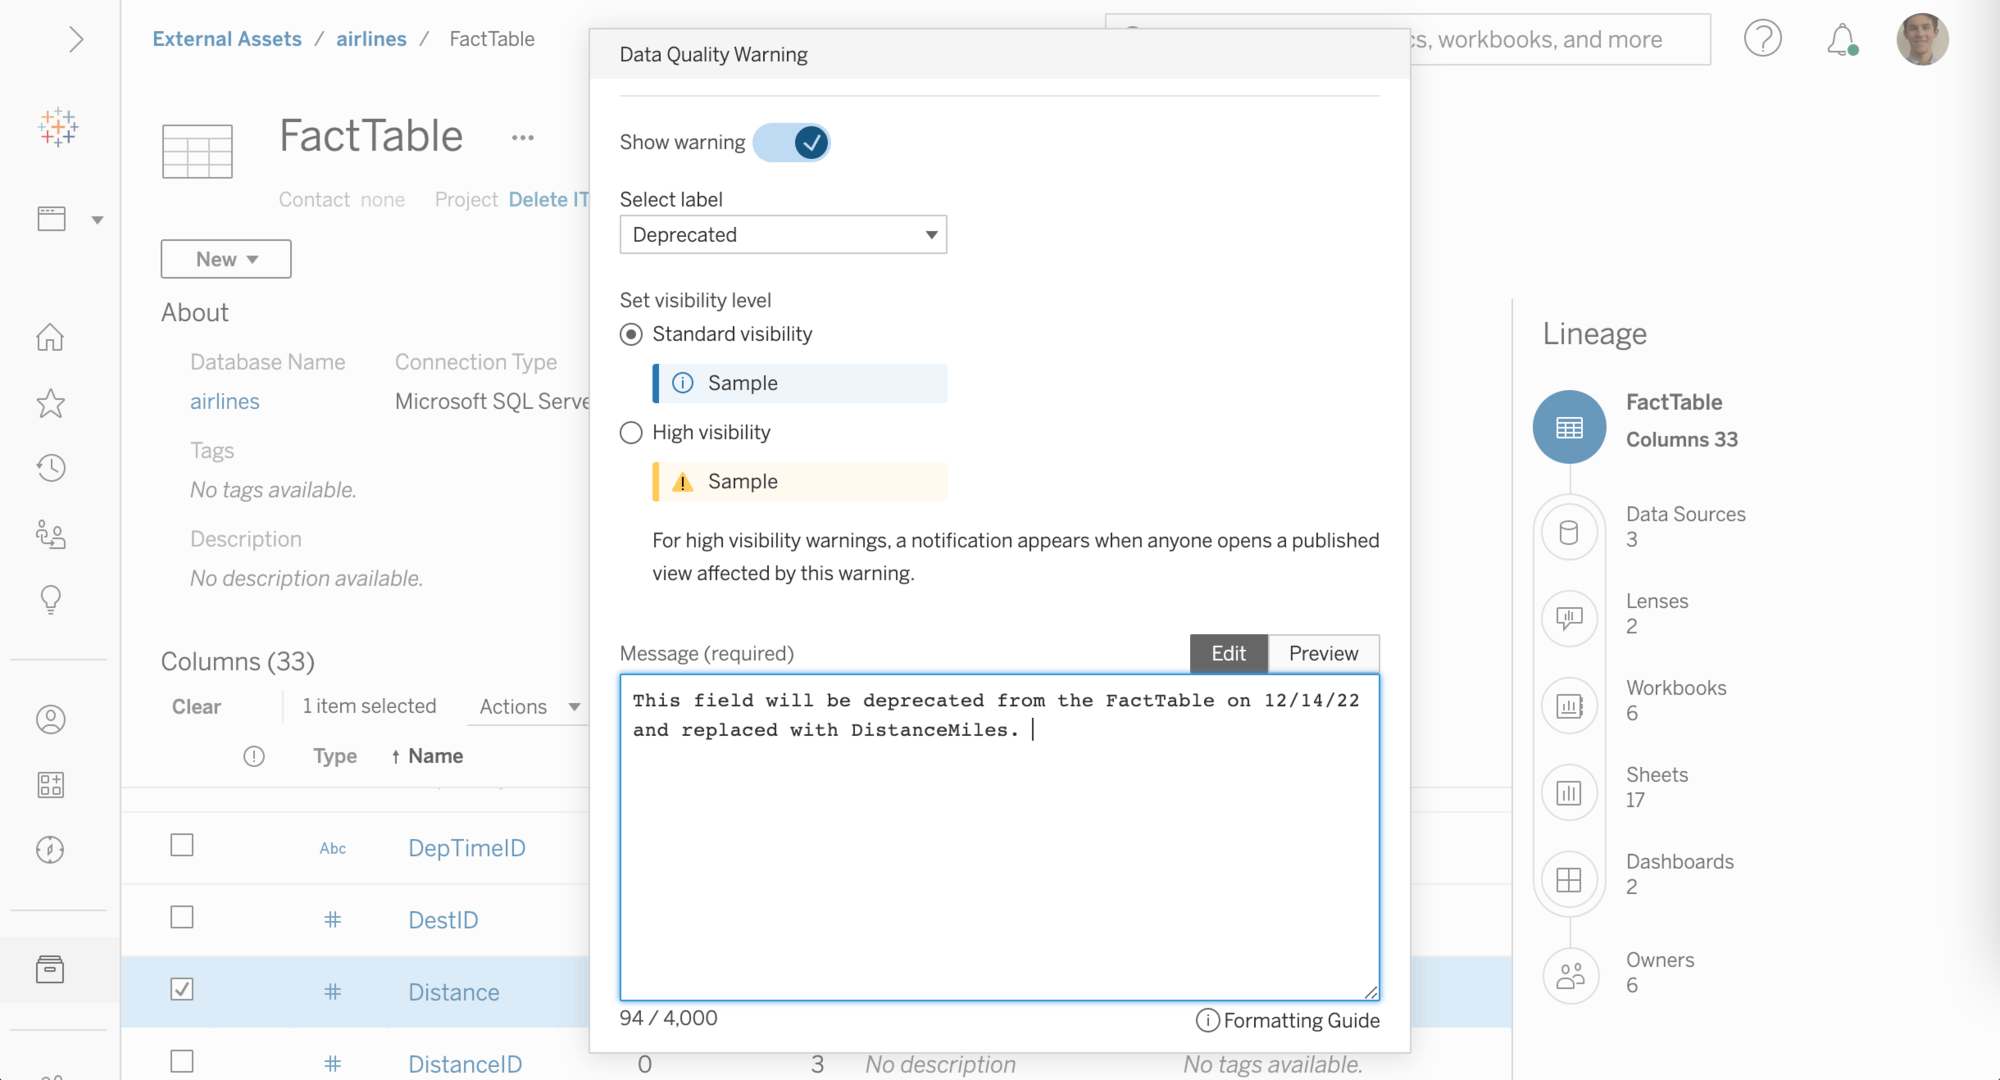The height and width of the screenshot is (1080, 2000).
Task: Open Workbooks from the Lineage panel
Action: (x=1676, y=699)
